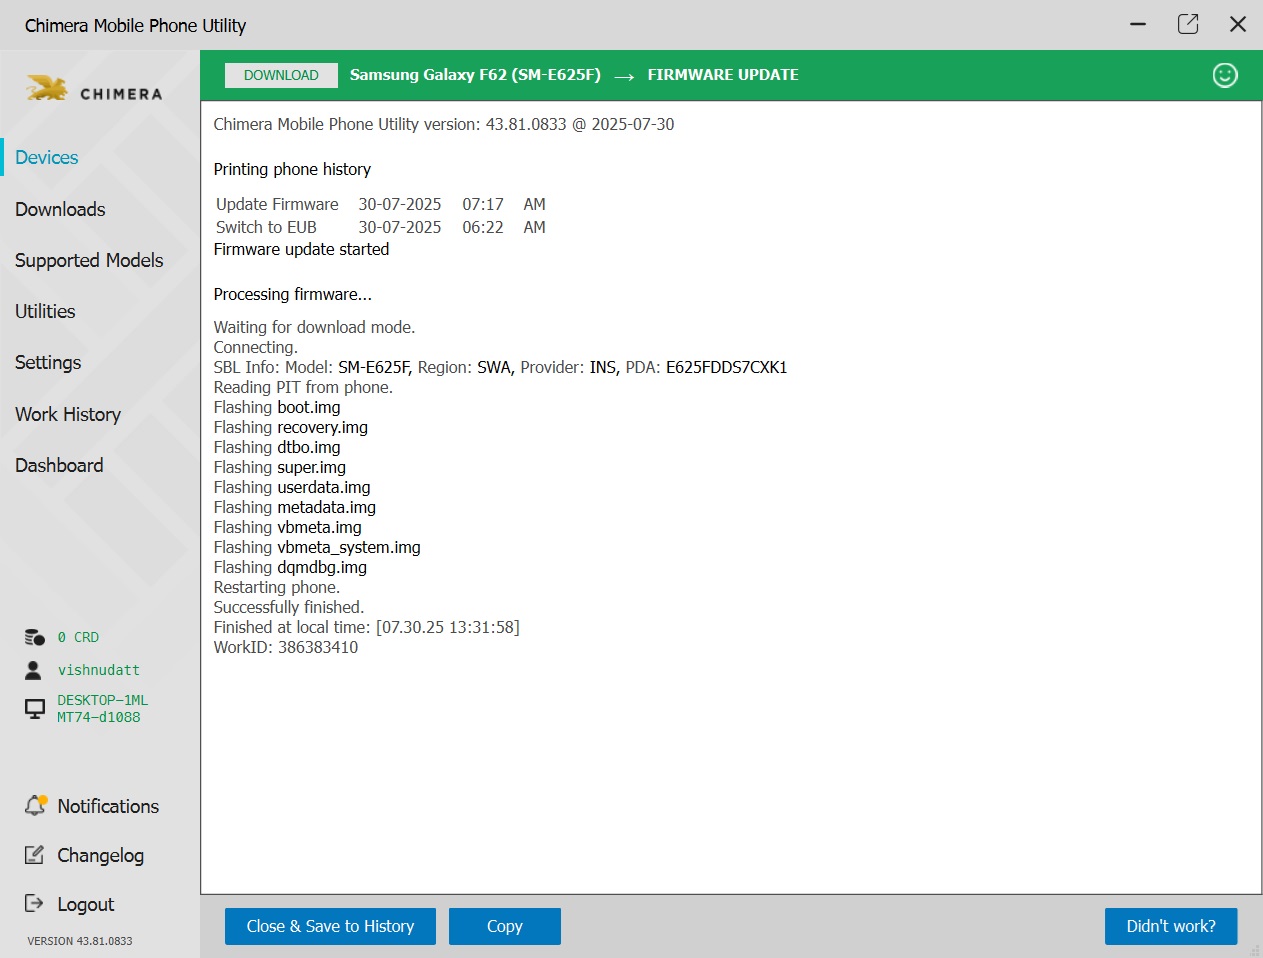Go to Downloads in the sidebar

point(60,209)
